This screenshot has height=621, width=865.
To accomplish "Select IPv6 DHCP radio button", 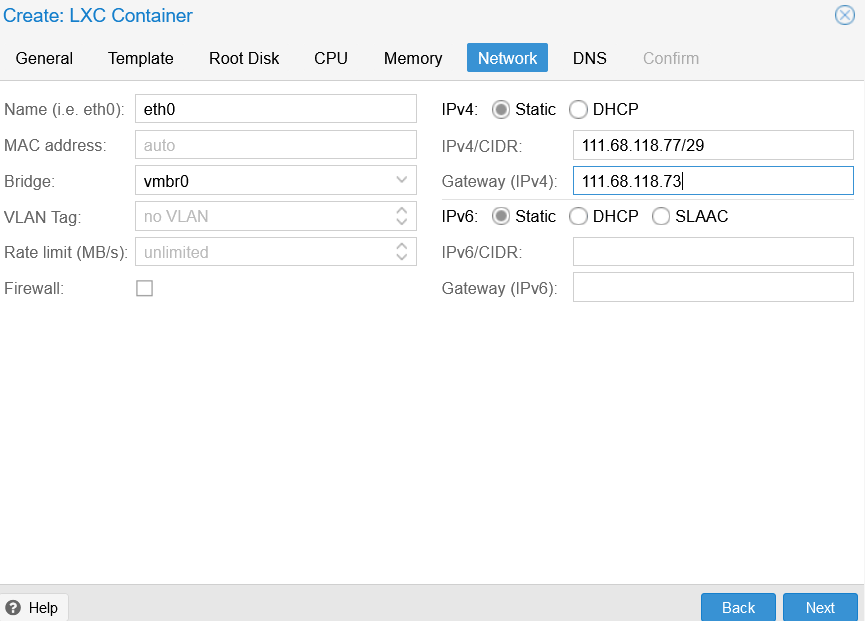I will click(578, 216).
